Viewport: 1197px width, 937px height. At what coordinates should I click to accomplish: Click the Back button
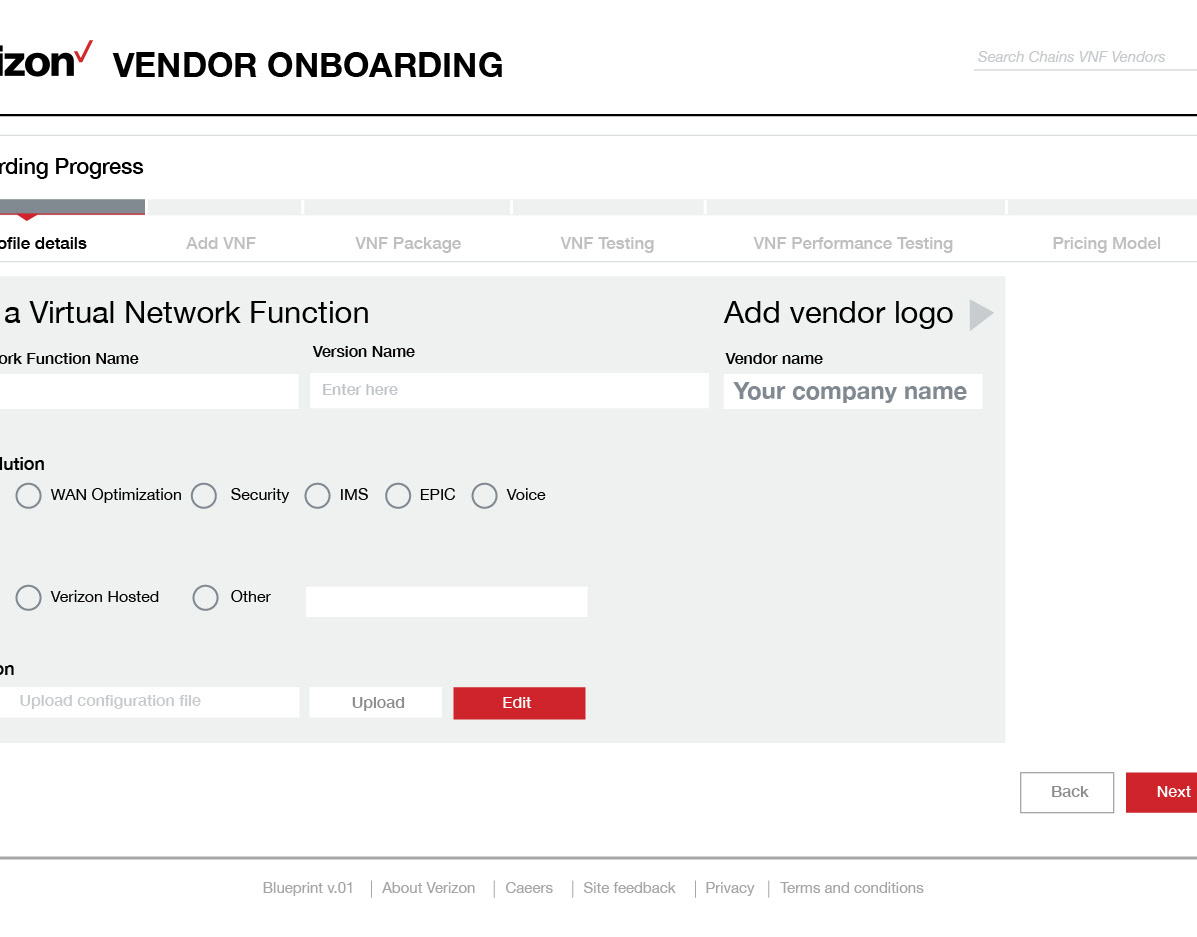[x=1067, y=793]
